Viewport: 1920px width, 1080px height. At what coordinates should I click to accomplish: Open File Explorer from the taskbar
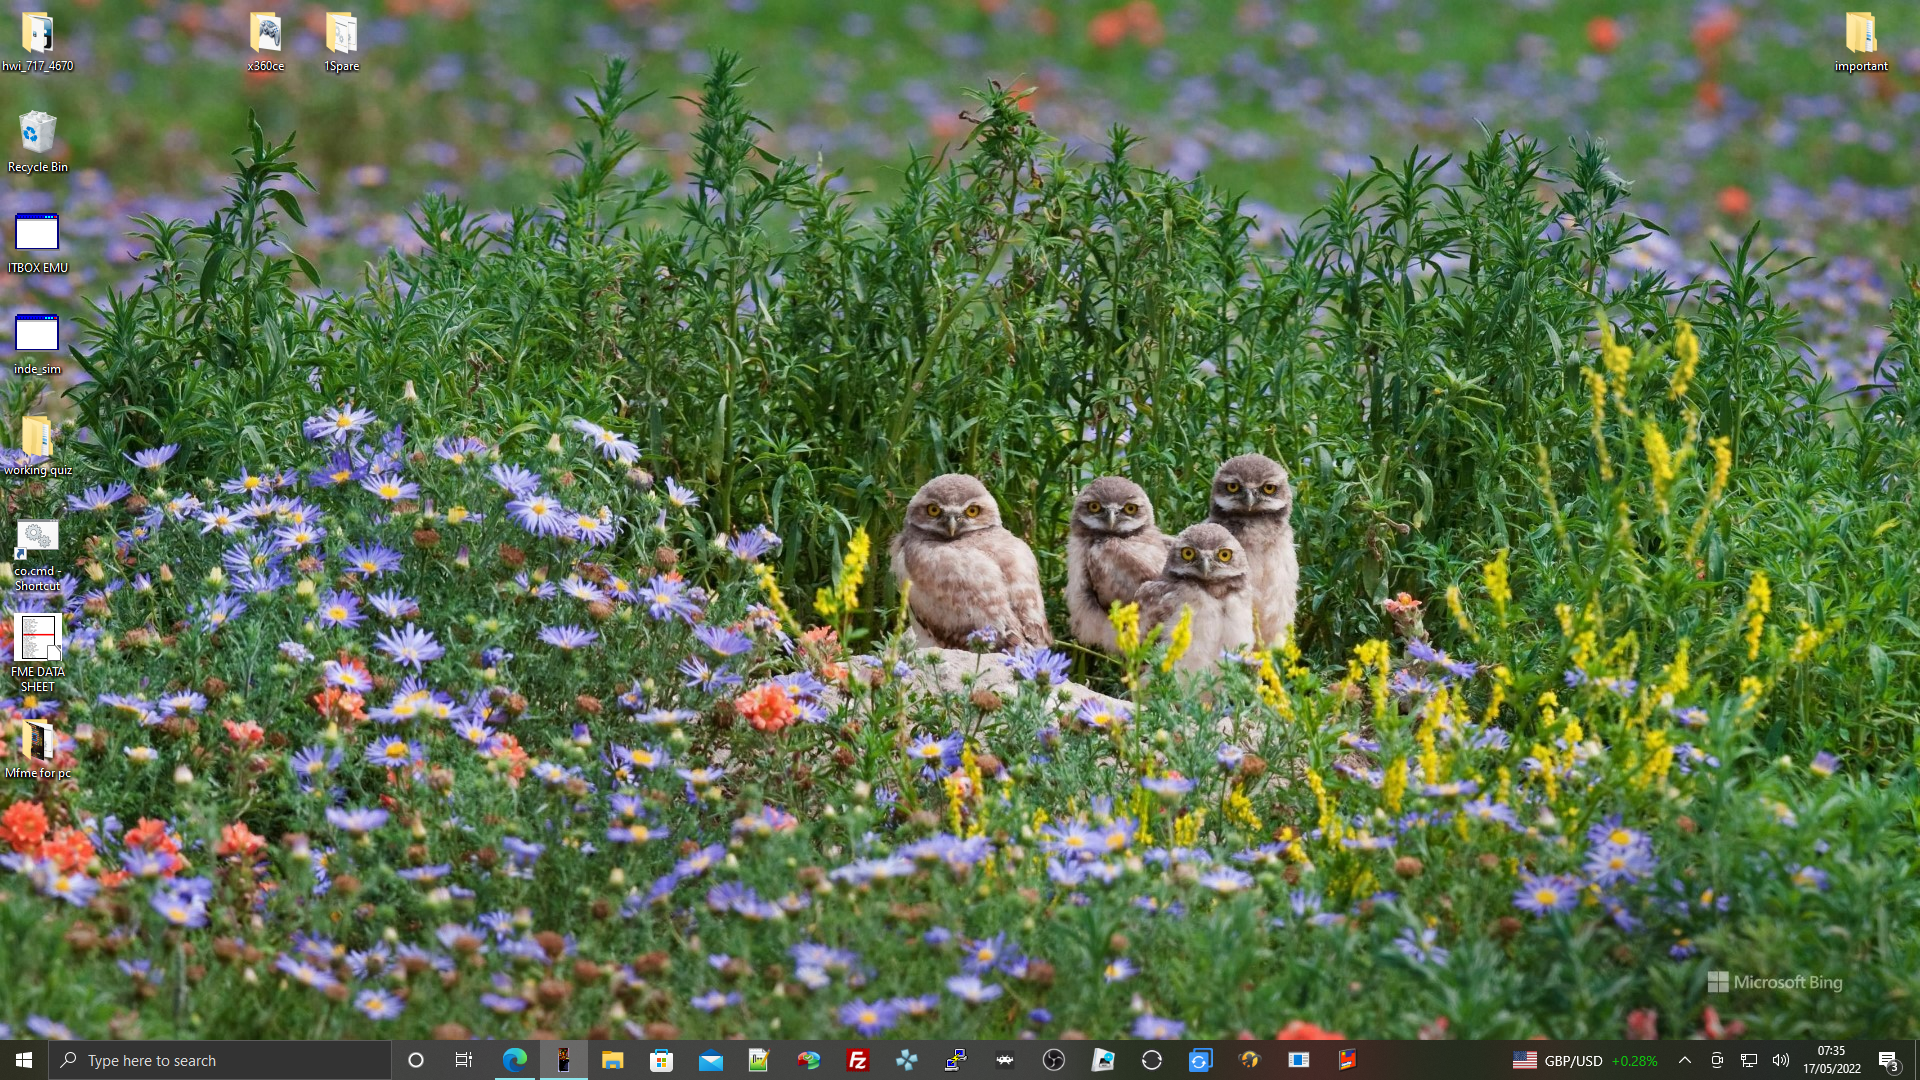coord(612,1060)
